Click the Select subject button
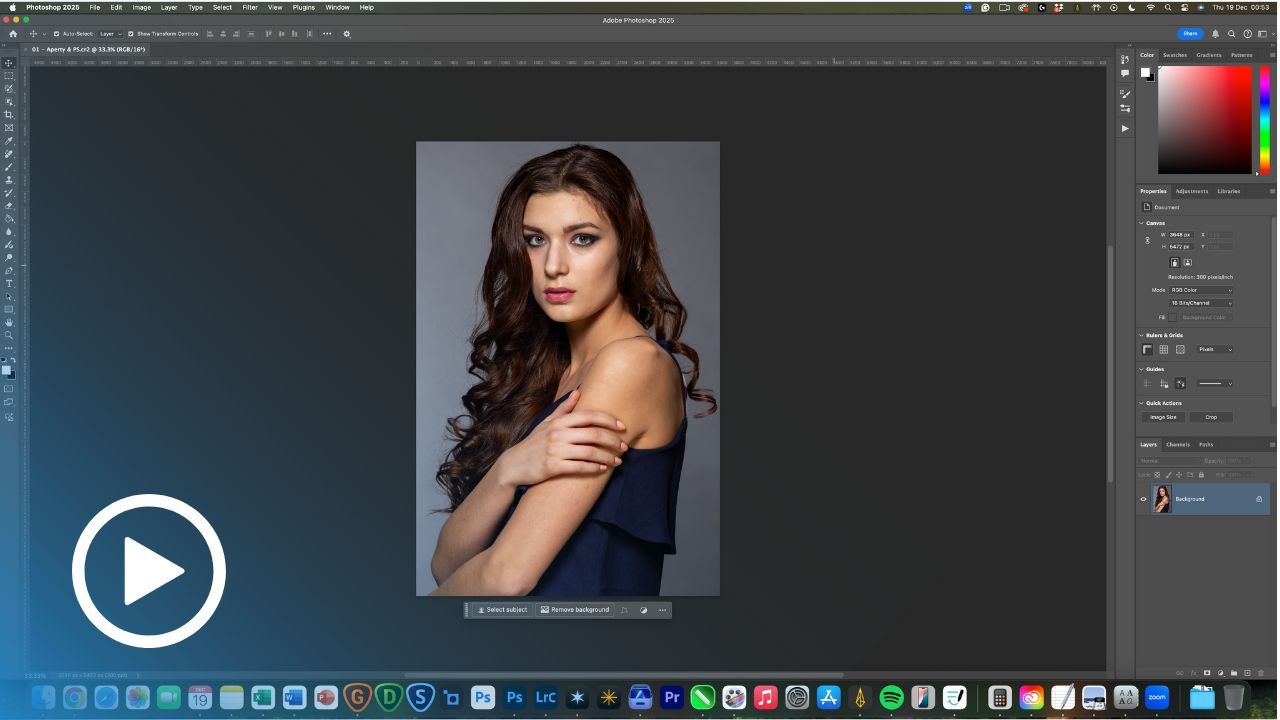This screenshot has width=1280, height=720. coord(502,610)
